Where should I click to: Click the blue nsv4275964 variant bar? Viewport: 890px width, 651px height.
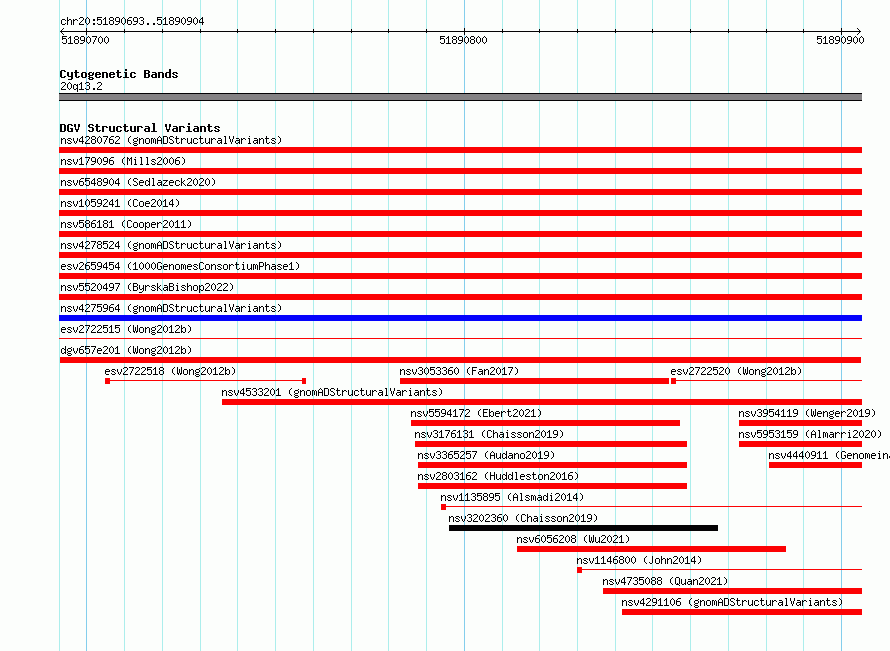pos(460,318)
